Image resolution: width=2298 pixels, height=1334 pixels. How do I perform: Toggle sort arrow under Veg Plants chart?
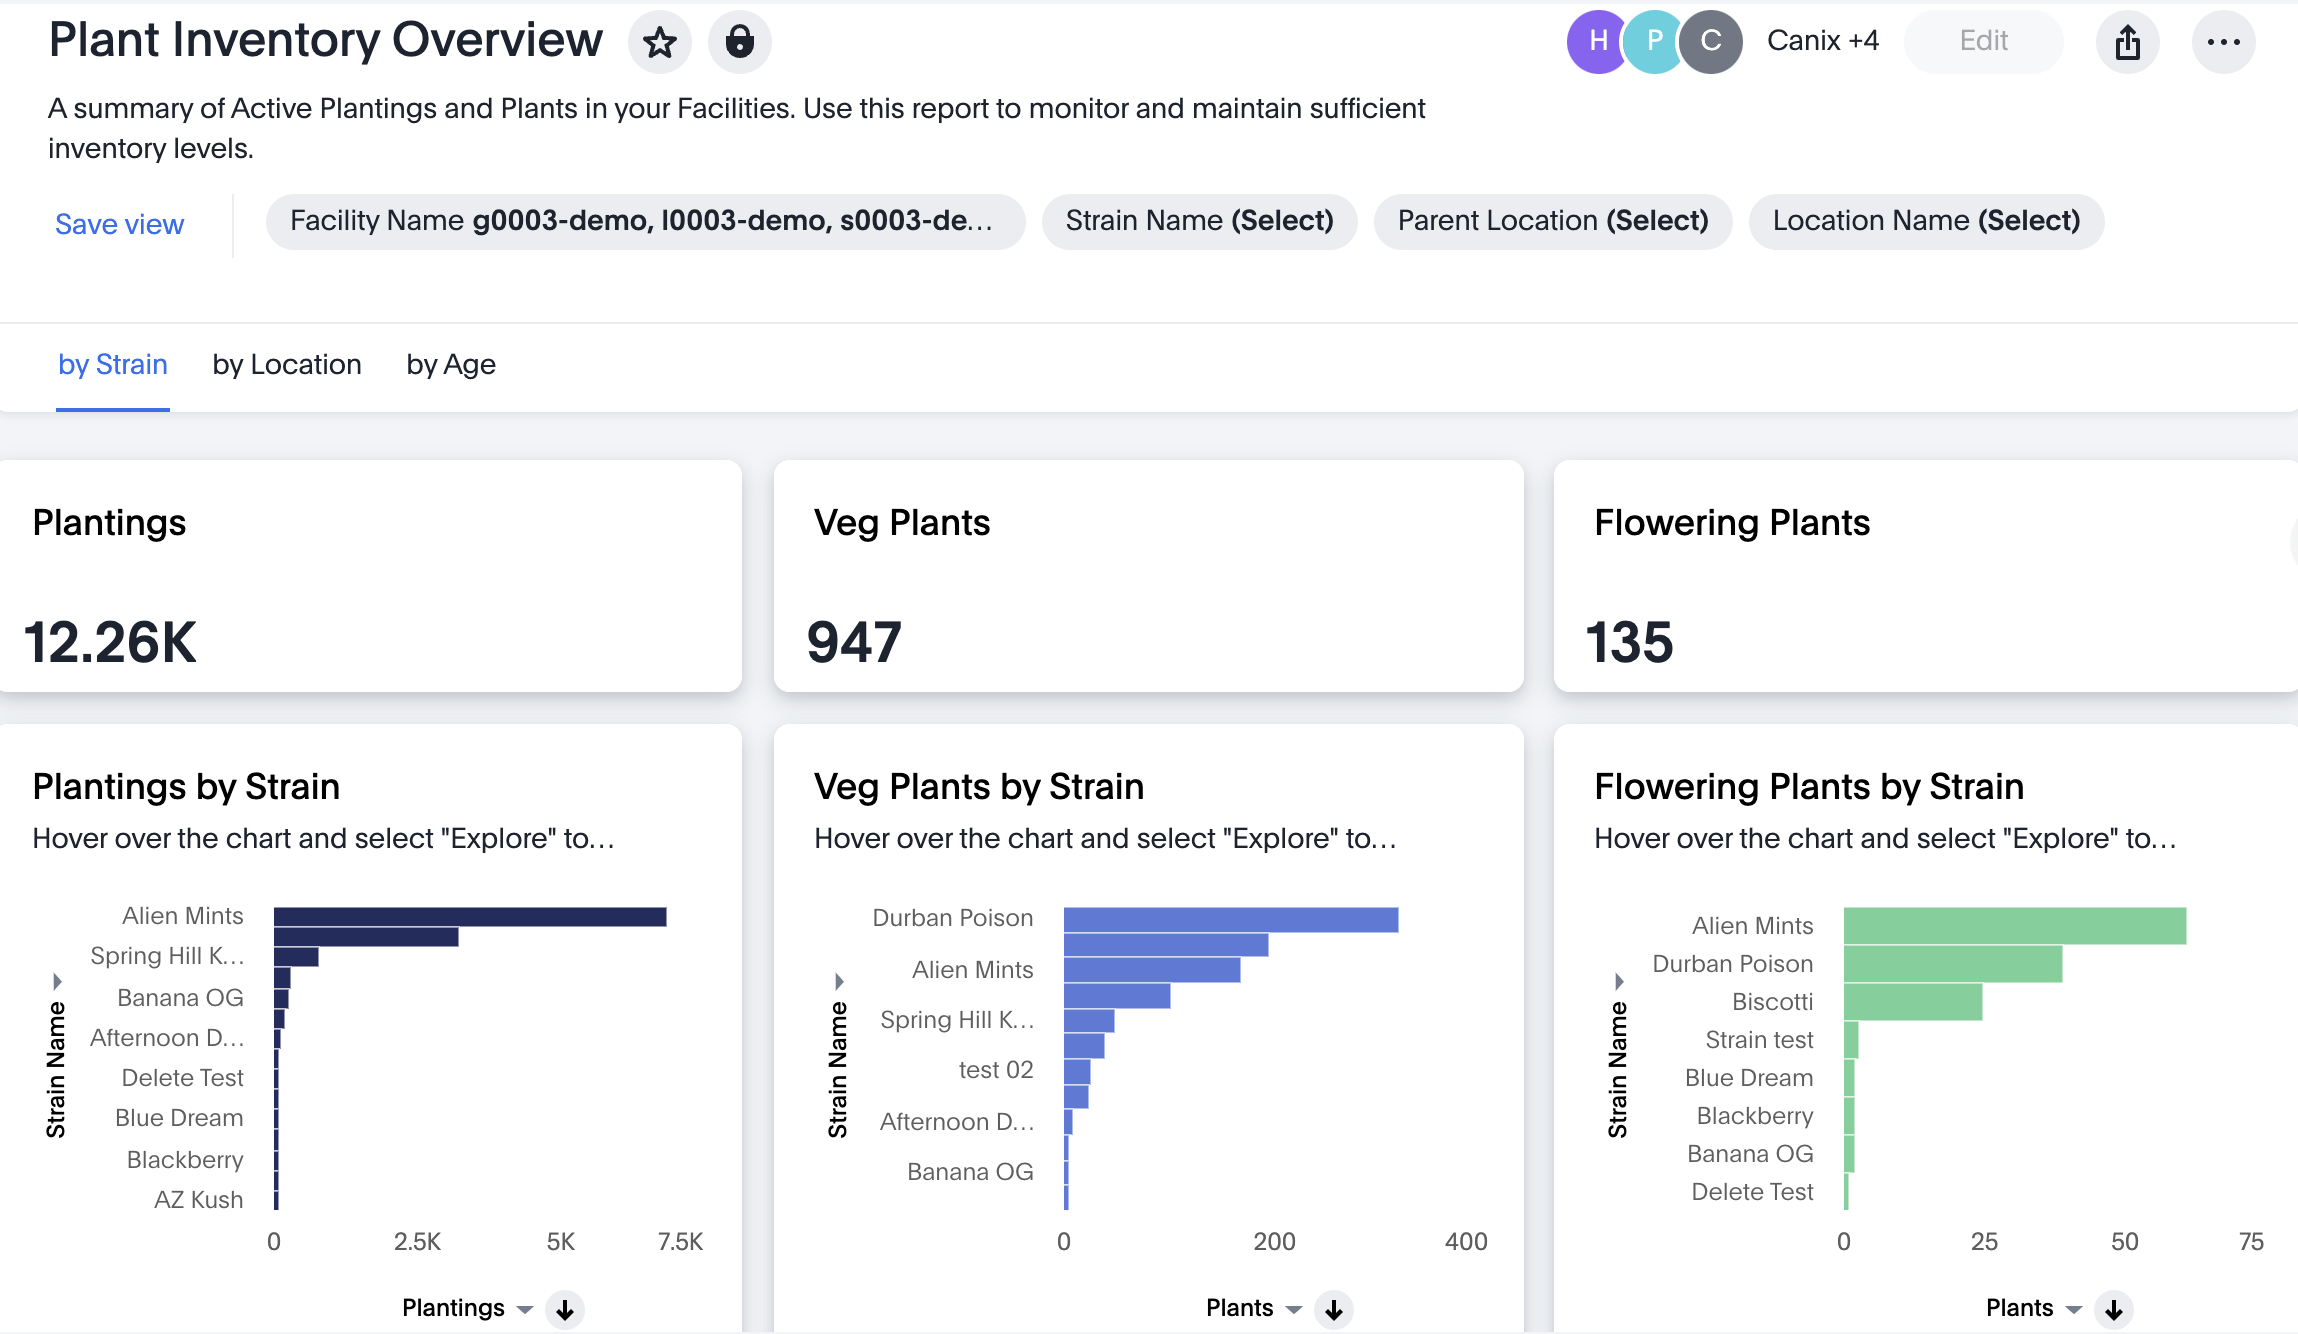pyautogui.click(x=1334, y=1309)
